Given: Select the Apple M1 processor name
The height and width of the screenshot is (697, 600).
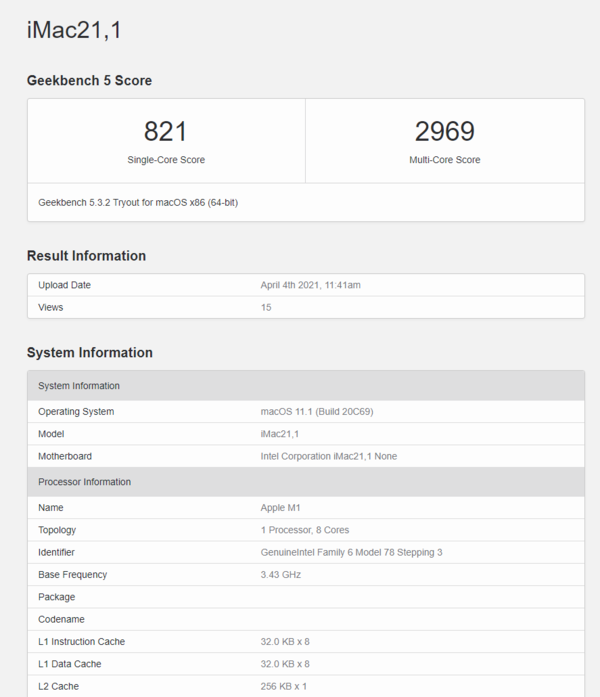Looking at the screenshot, I should click(280, 508).
